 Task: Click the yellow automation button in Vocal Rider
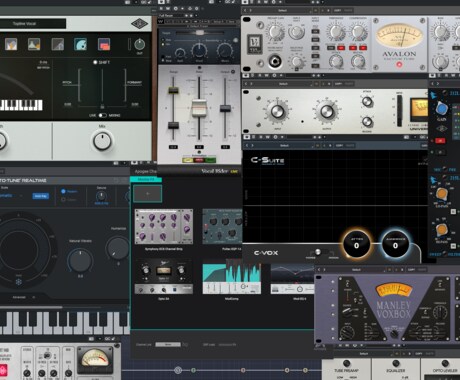(x=188, y=160)
